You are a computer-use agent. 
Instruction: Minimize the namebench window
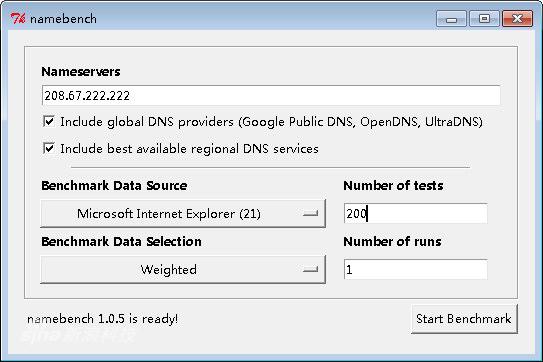click(451, 19)
